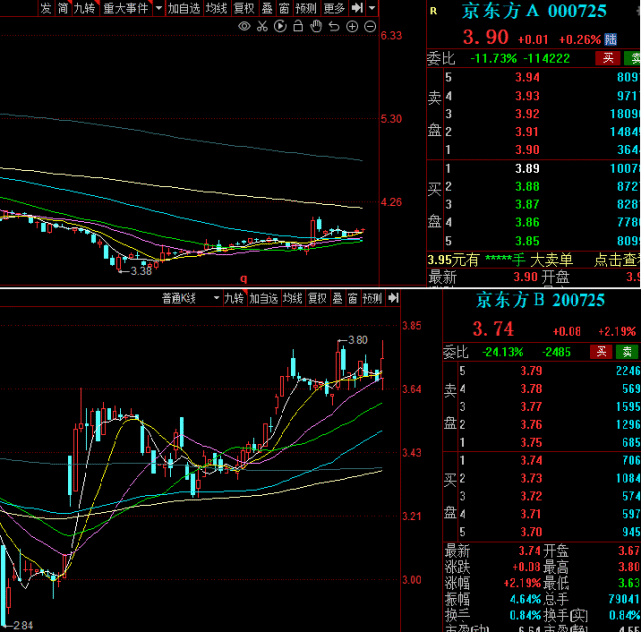Click green 卖 button for 京东方B

pyautogui.click(x=627, y=352)
